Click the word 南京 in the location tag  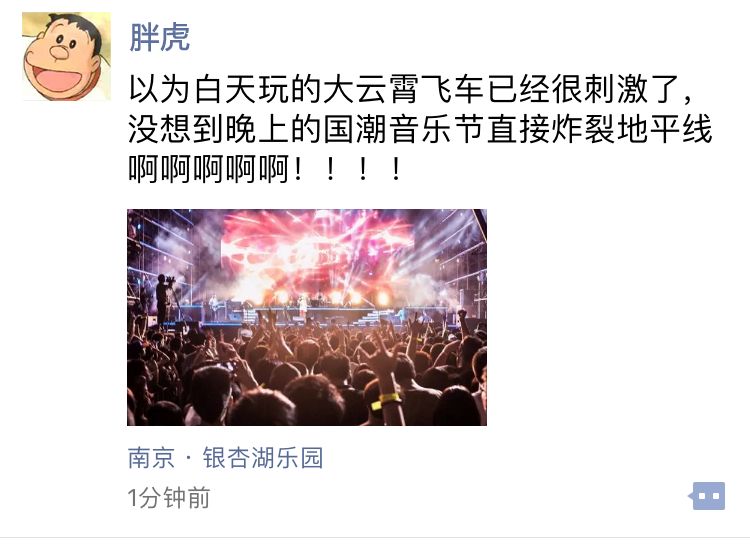pyautogui.click(x=151, y=458)
